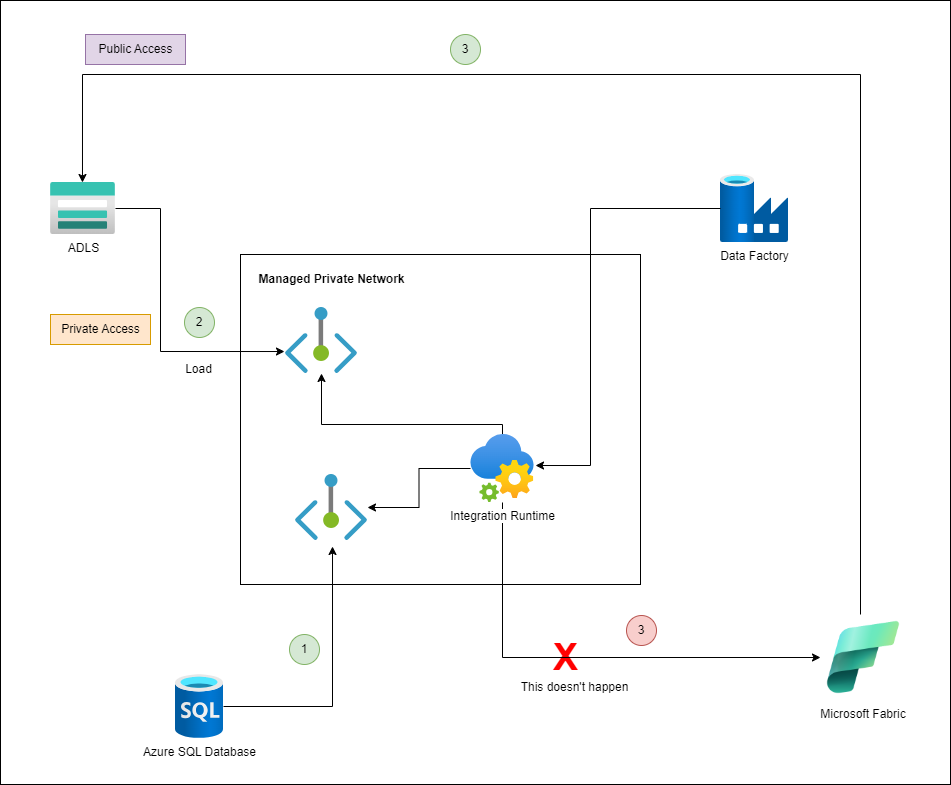Click the Integration Runtime cloud gear icon
Image resolution: width=951 pixels, height=785 pixels.
click(502, 468)
